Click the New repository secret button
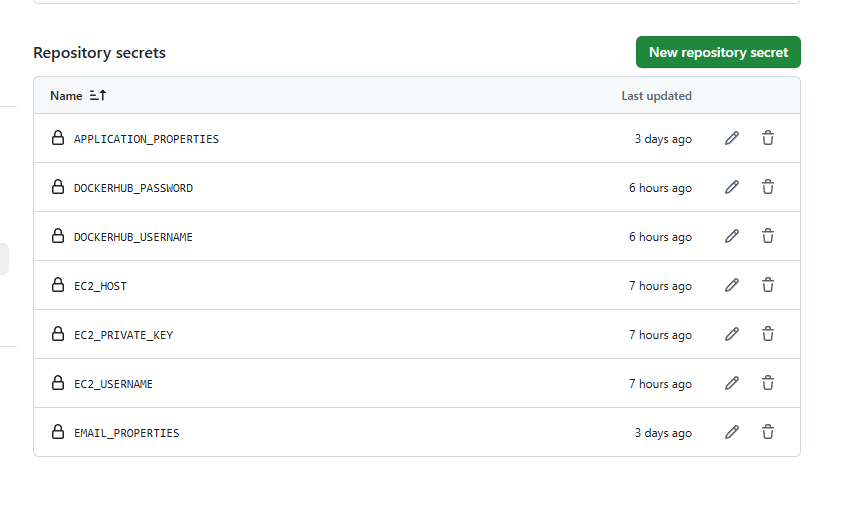Screen dimensions: 866x517 (x=718, y=52)
